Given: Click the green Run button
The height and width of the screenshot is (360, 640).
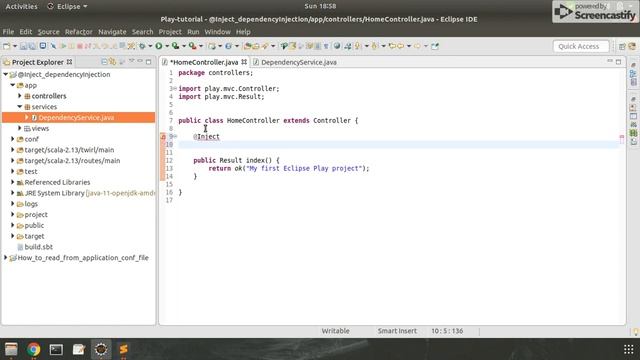Looking at the screenshot, I should (x=159, y=46).
